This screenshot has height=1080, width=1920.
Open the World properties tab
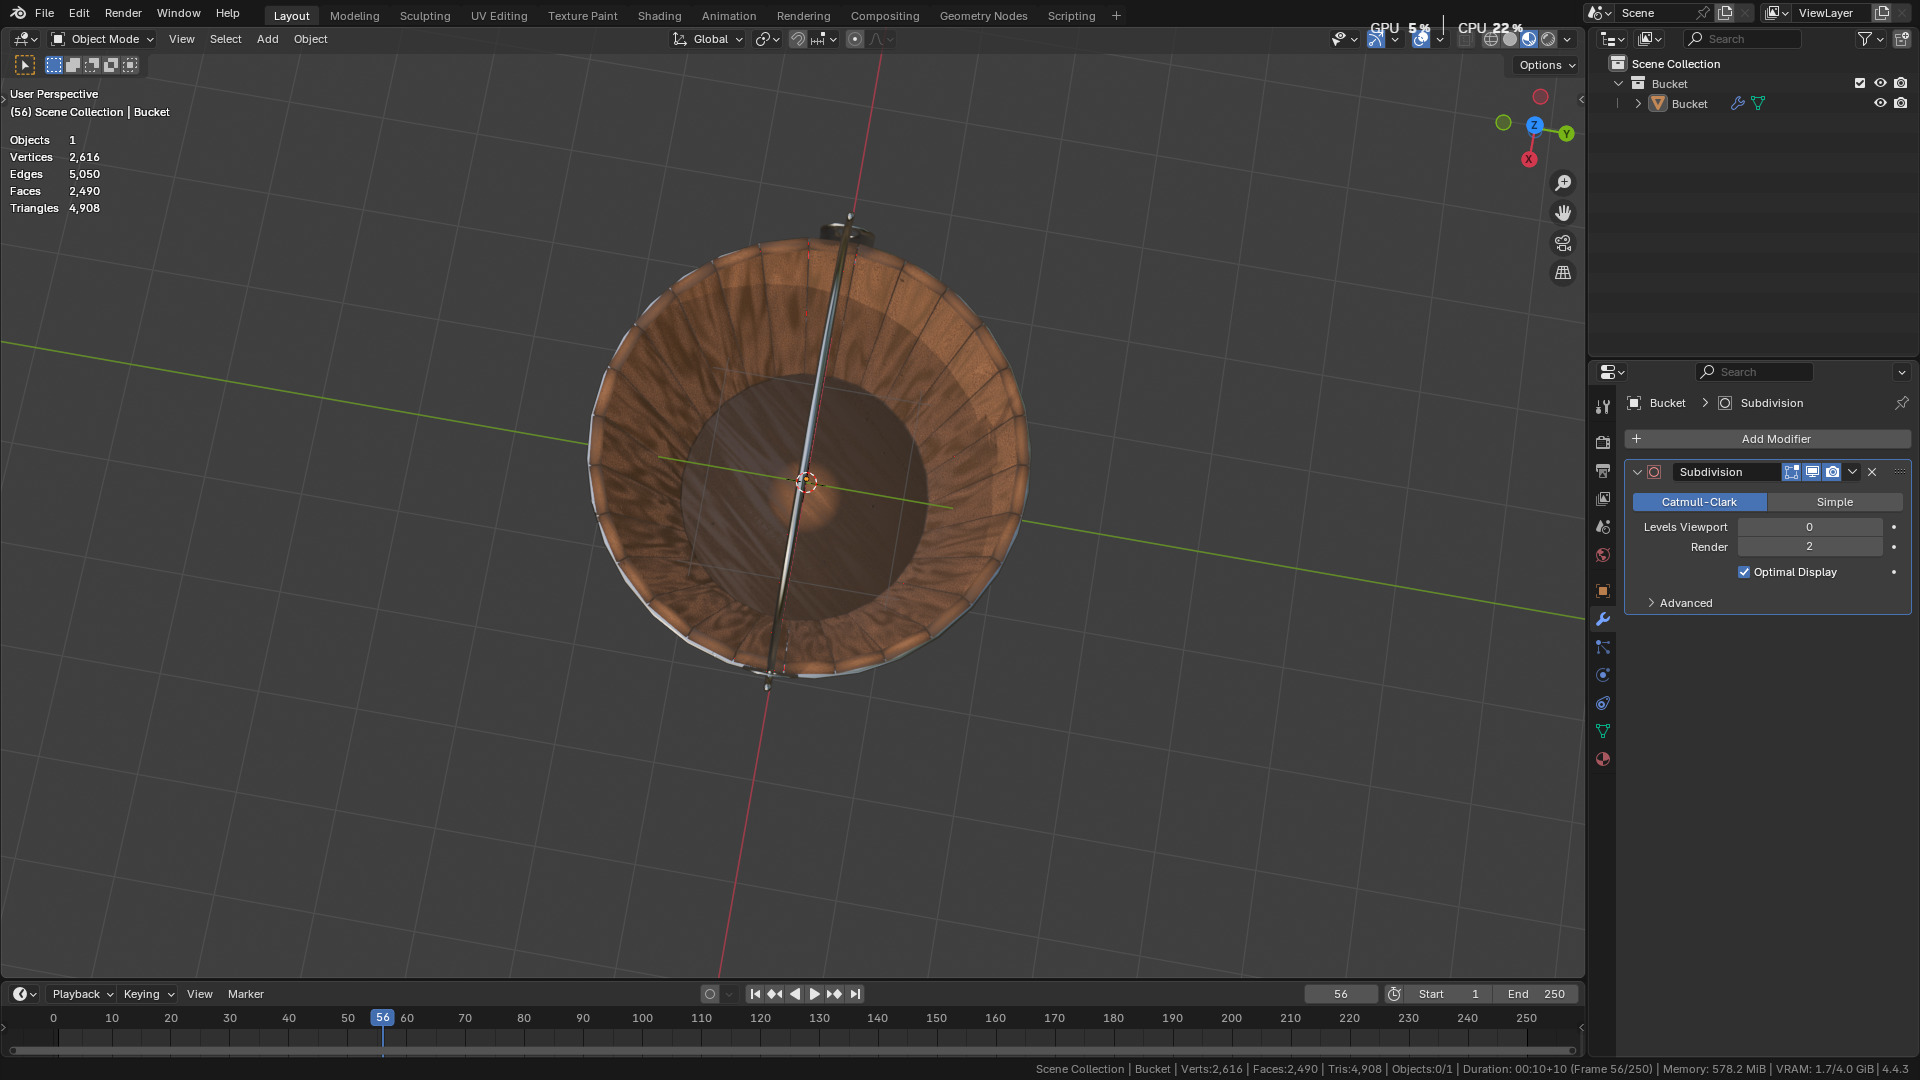coord(1603,554)
